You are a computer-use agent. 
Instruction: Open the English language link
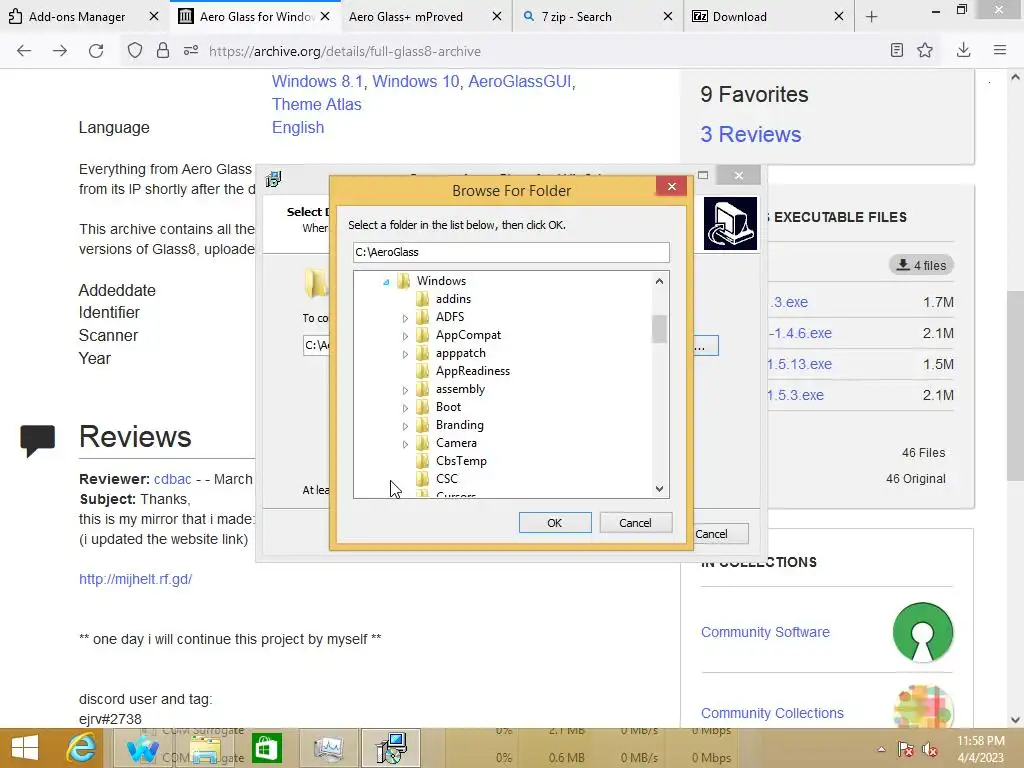298,127
